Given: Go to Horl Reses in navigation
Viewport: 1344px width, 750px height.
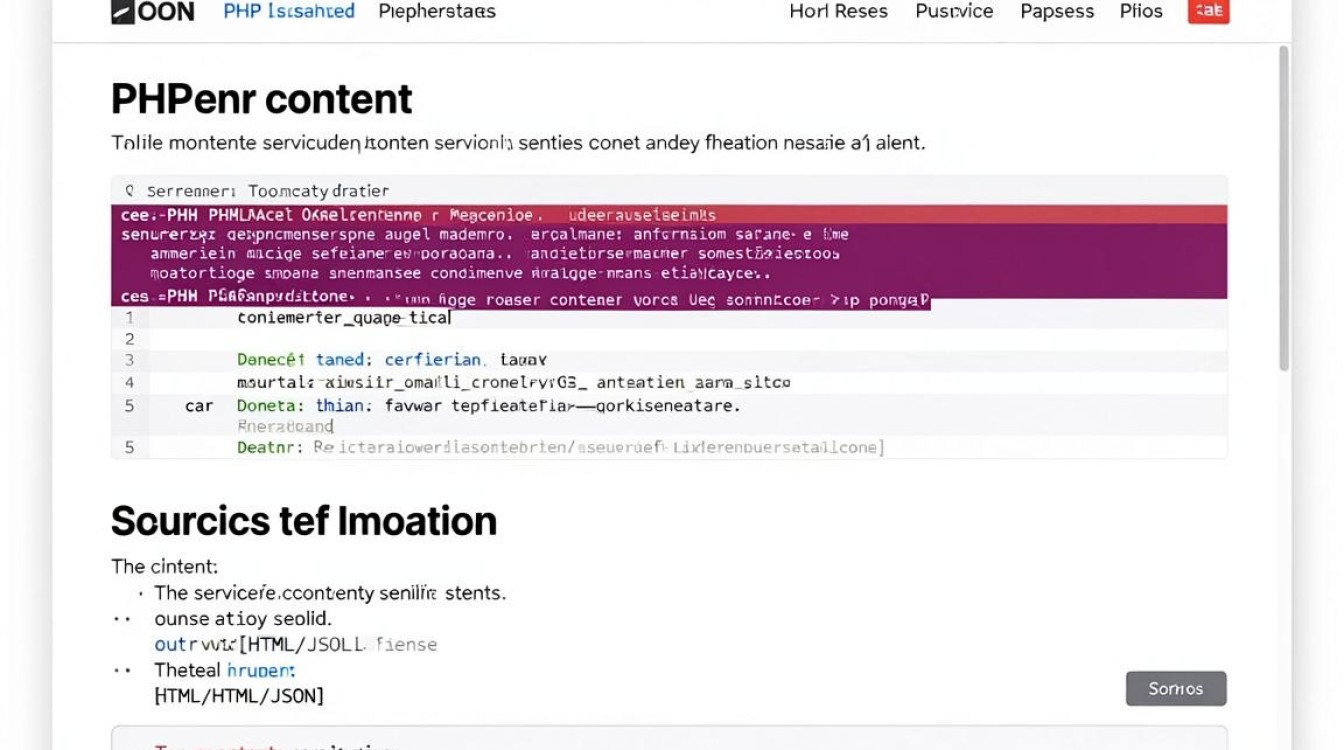Looking at the screenshot, I should 838,12.
